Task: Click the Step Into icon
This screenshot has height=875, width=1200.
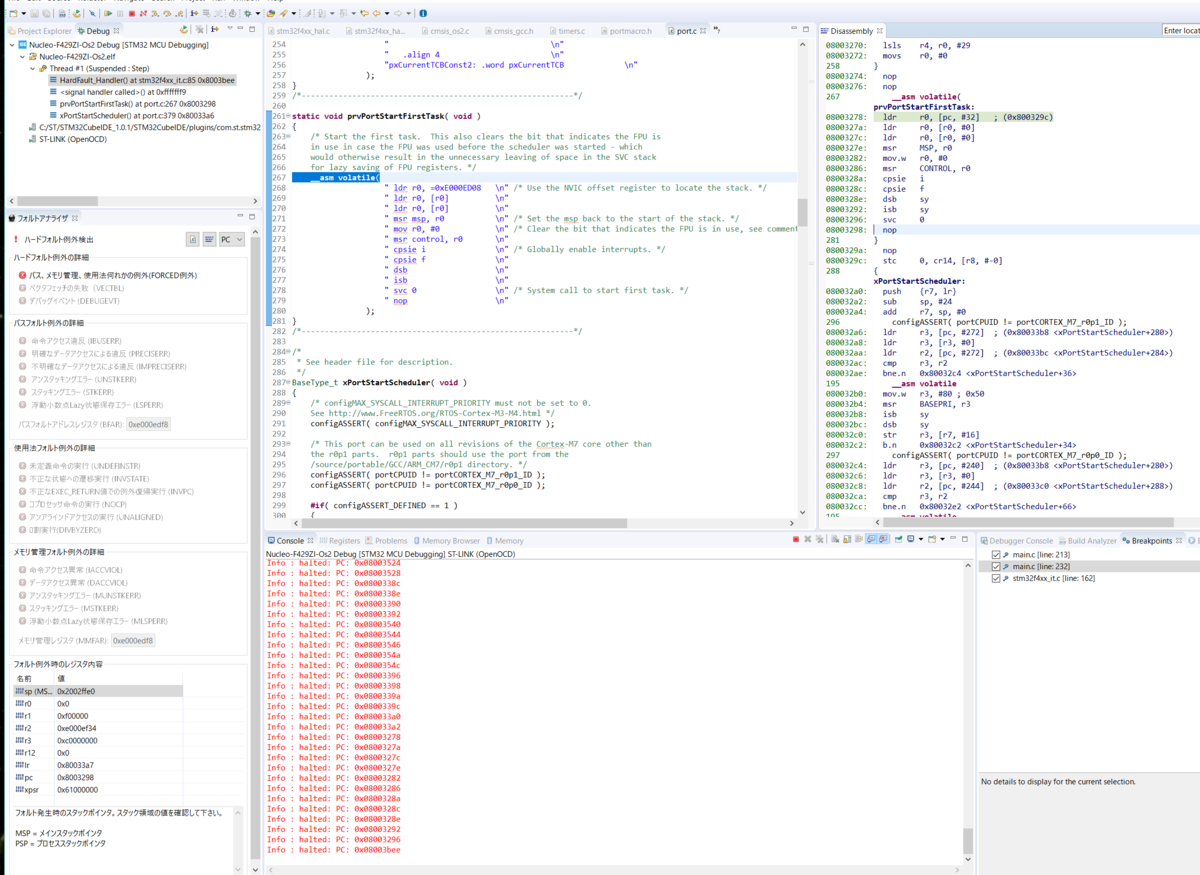Action: point(155,13)
